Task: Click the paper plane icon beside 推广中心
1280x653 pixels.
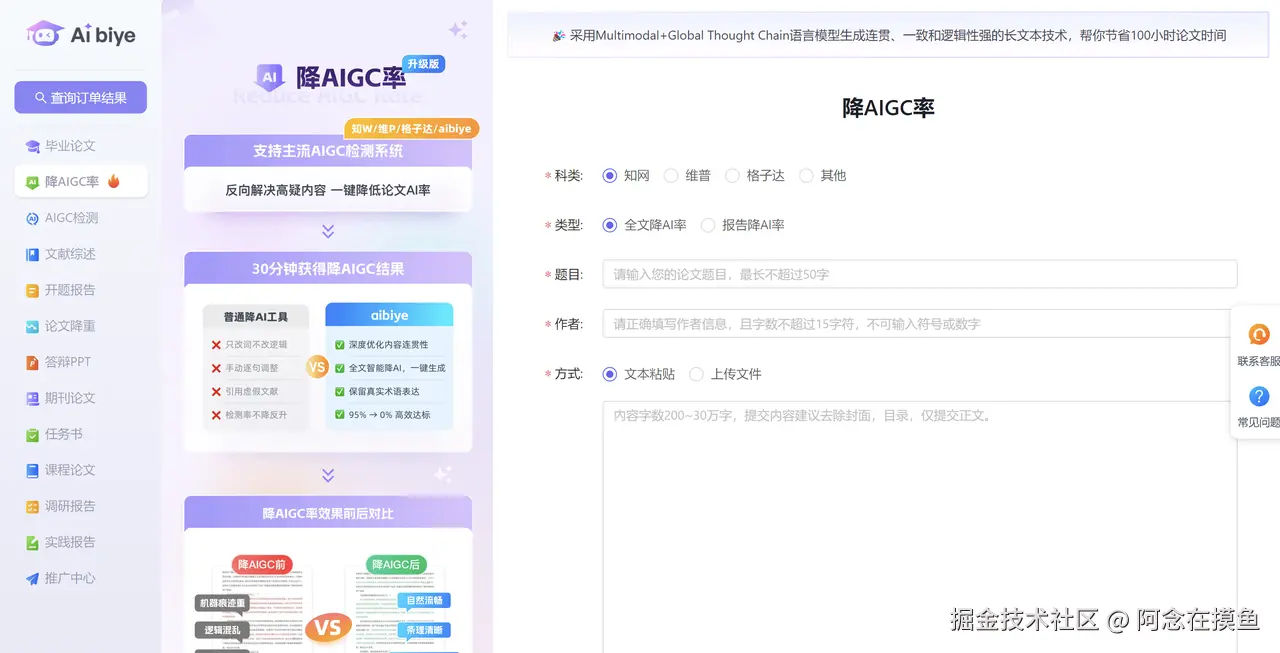Action: click(x=33, y=578)
